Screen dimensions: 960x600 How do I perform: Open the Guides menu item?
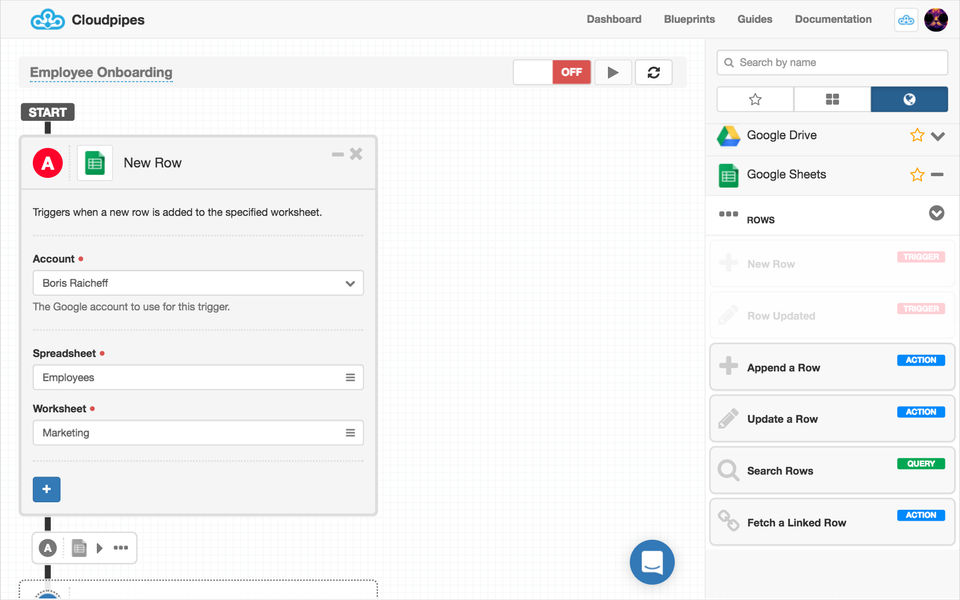(755, 19)
